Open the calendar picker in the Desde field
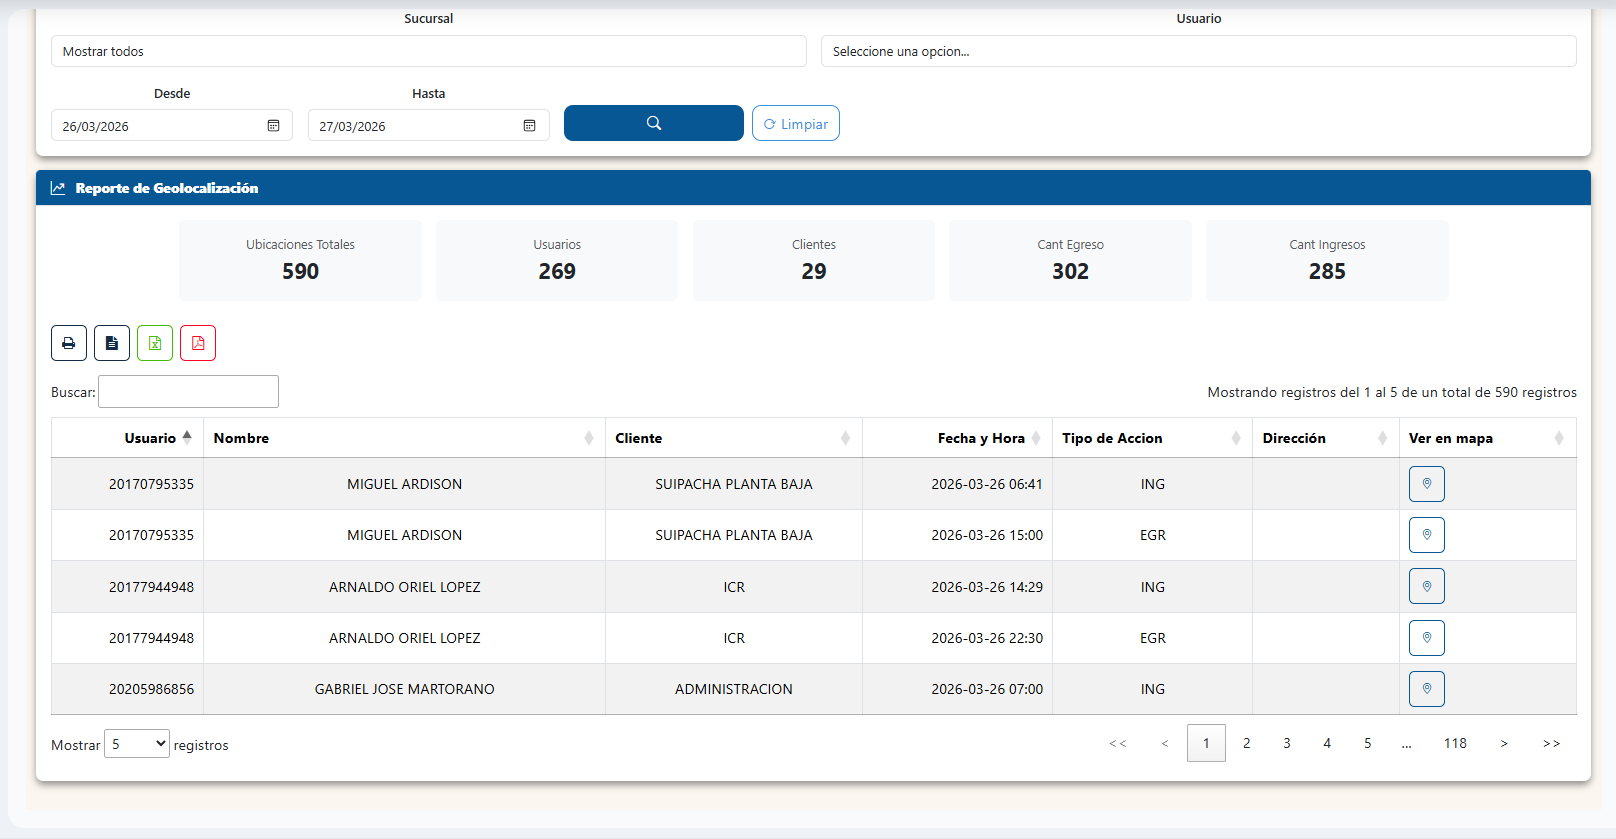The image size is (1616, 839). point(273,126)
